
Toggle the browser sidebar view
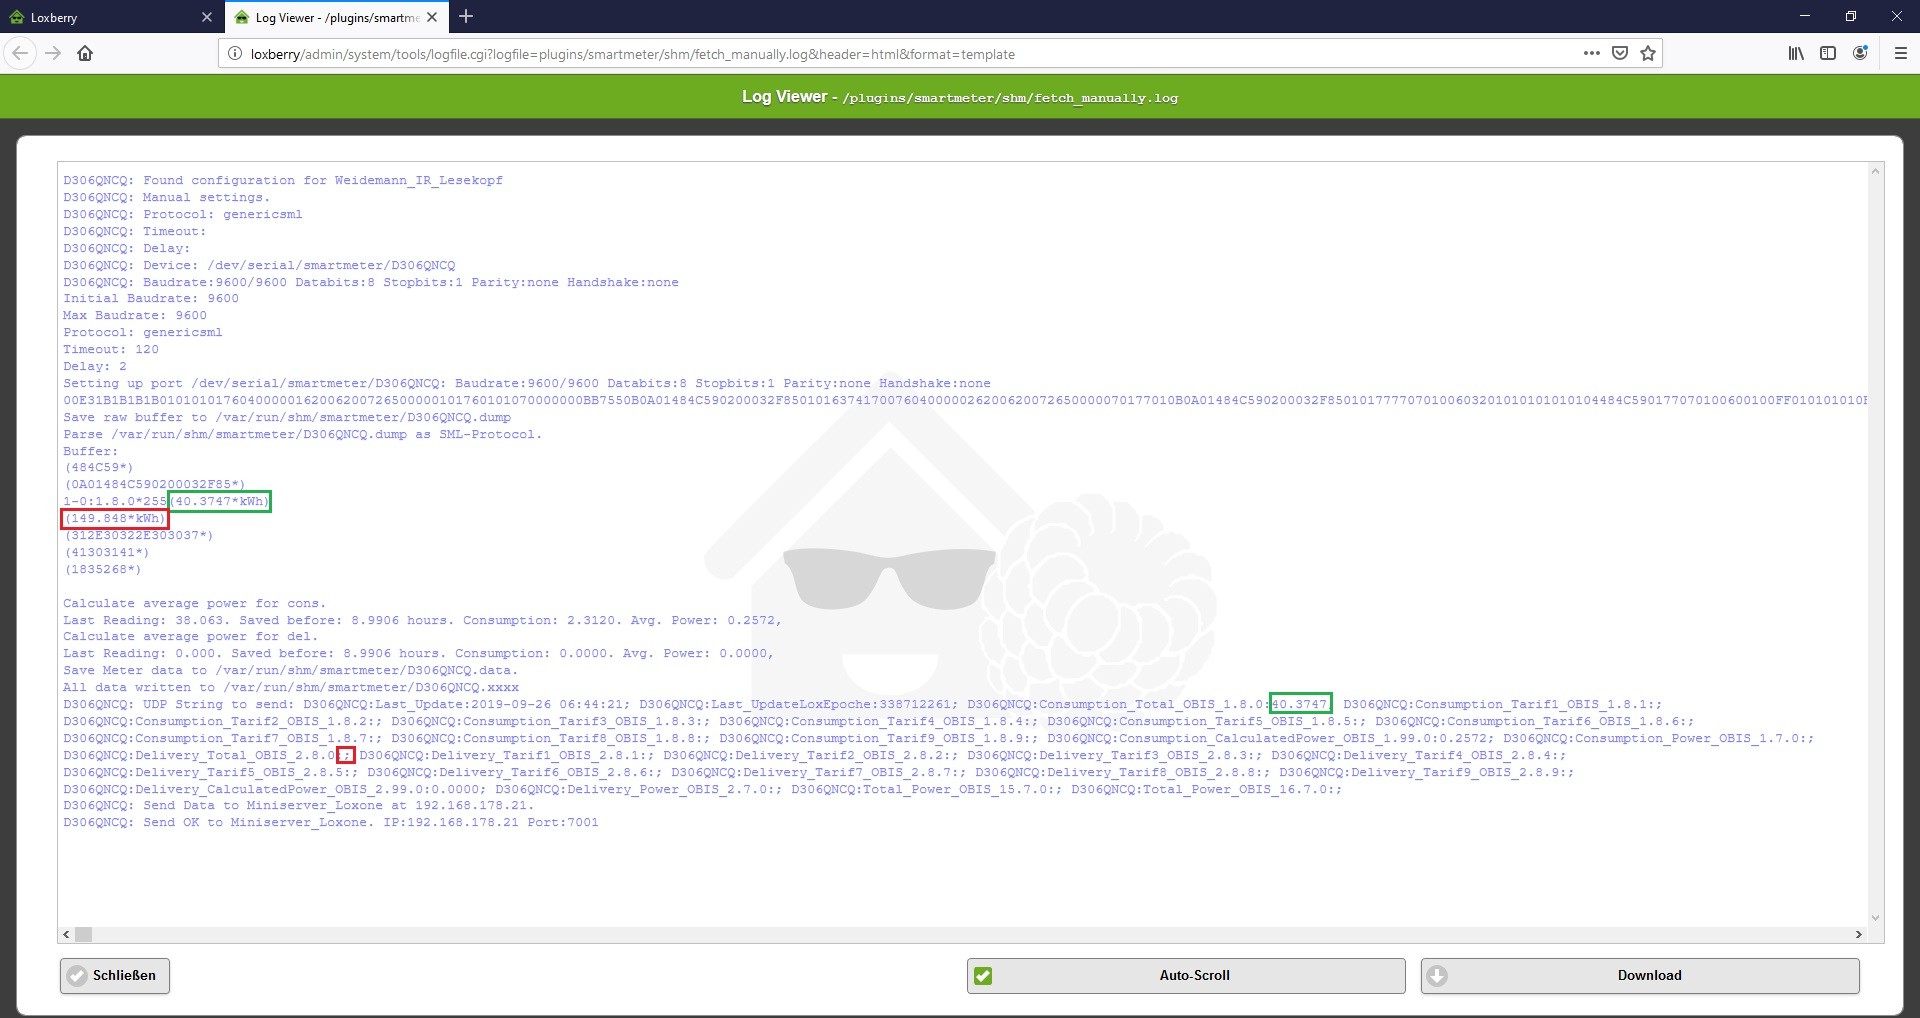point(1828,54)
